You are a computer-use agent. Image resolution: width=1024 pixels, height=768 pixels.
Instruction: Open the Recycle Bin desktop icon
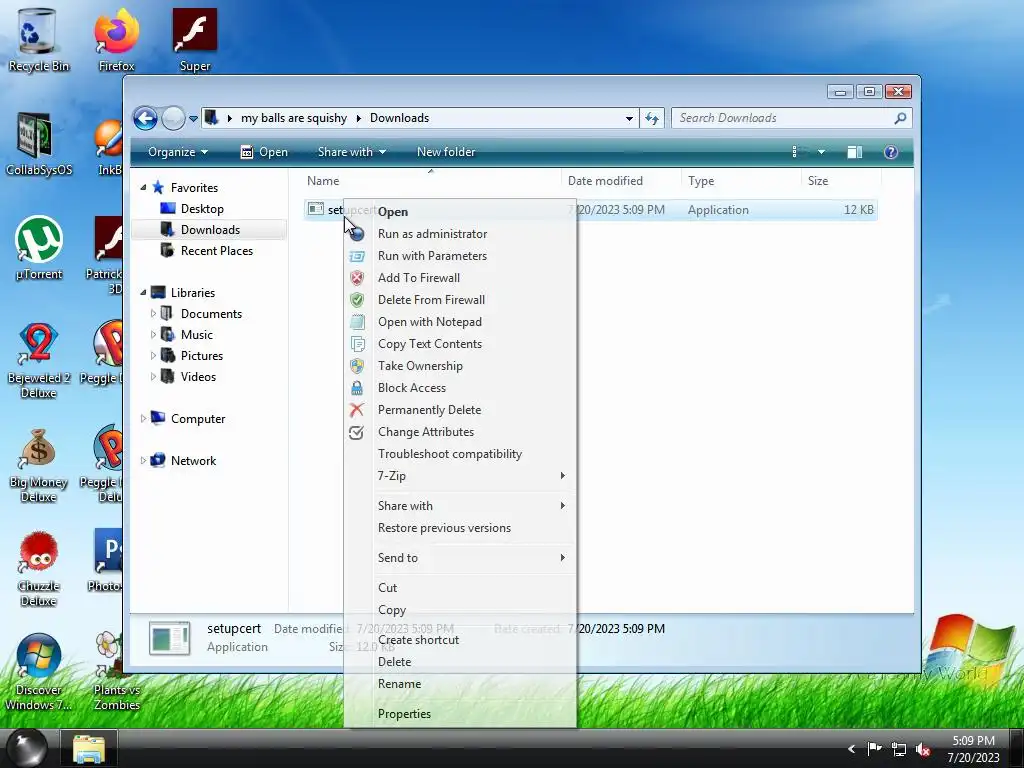coord(38,40)
